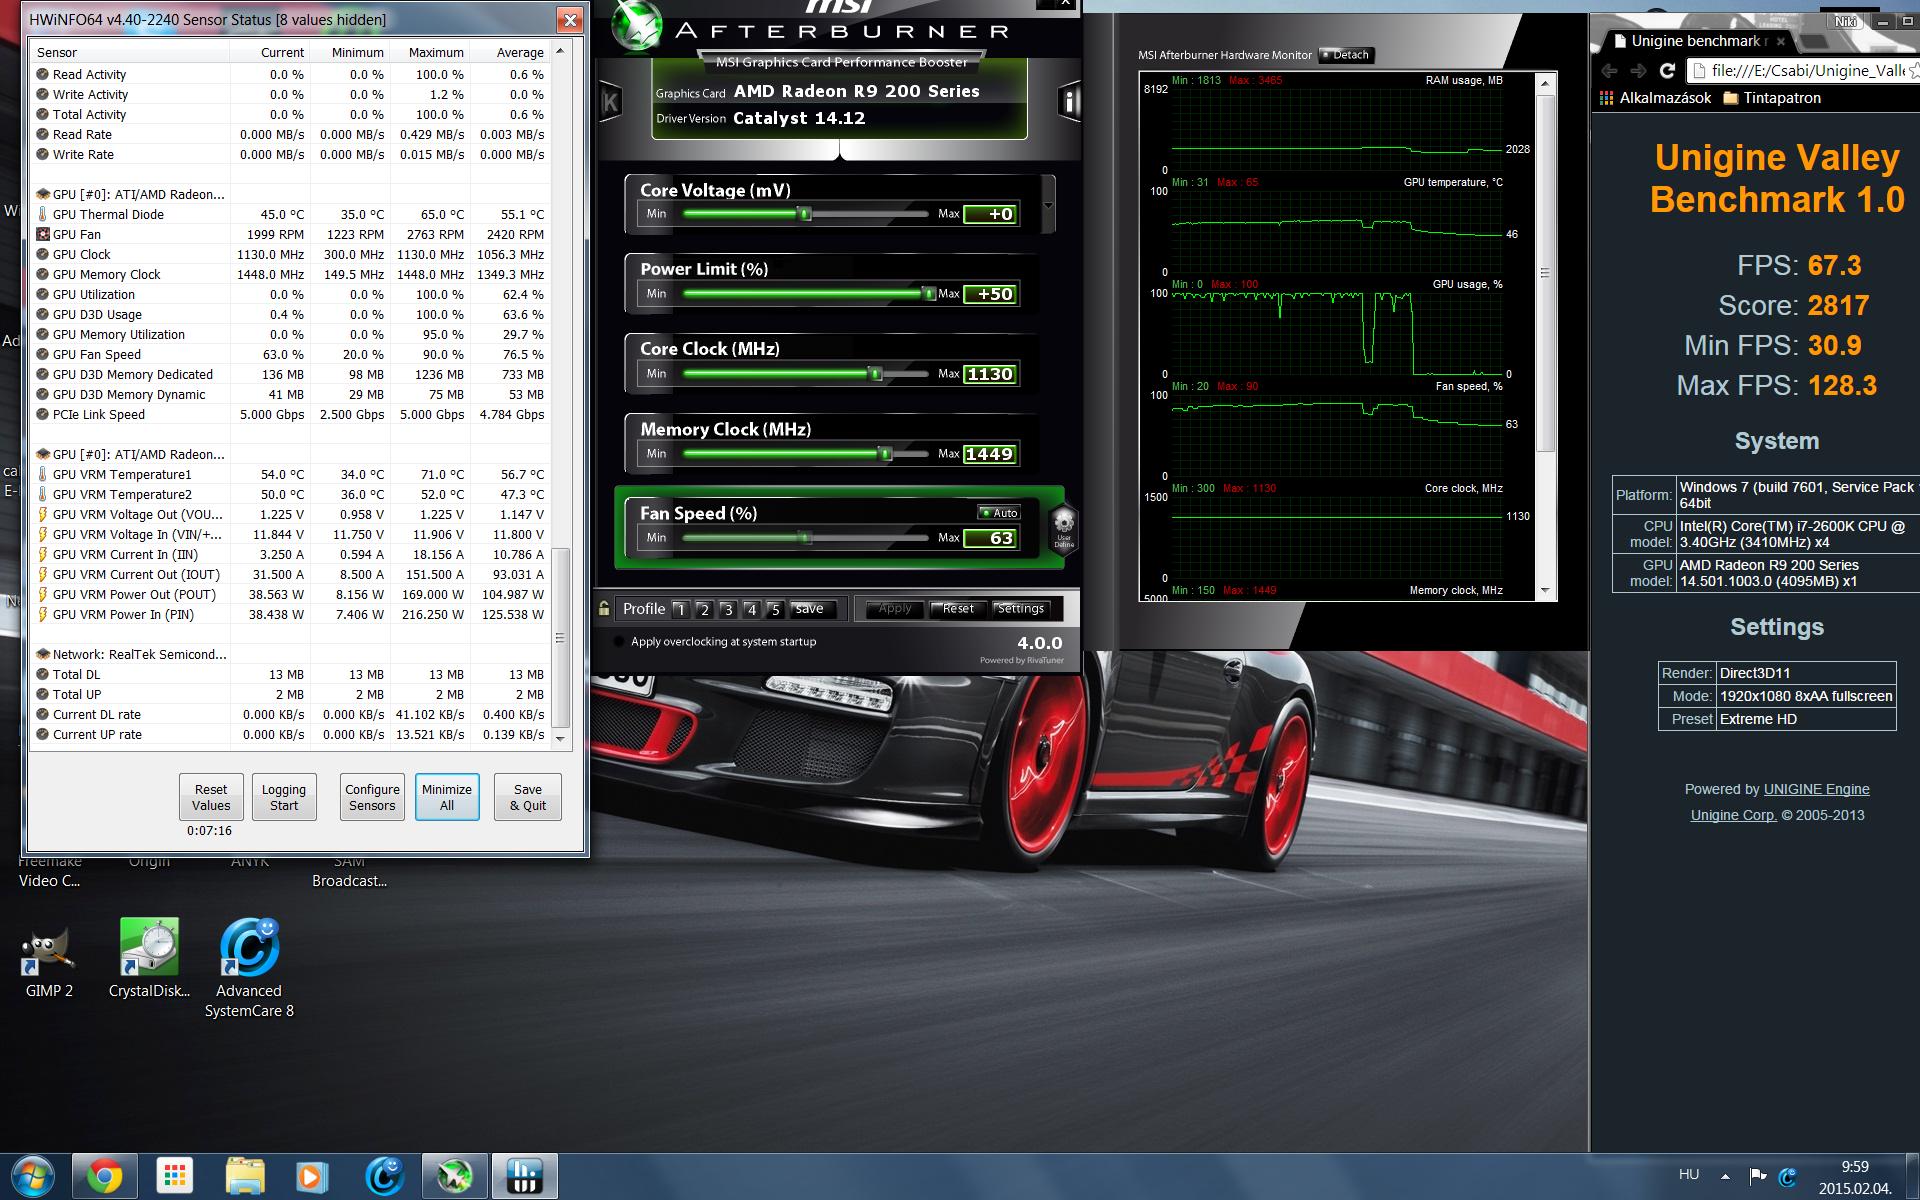The image size is (1920, 1200).
Task: Open the UNIGINE Engine link
Action: coord(1816,789)
